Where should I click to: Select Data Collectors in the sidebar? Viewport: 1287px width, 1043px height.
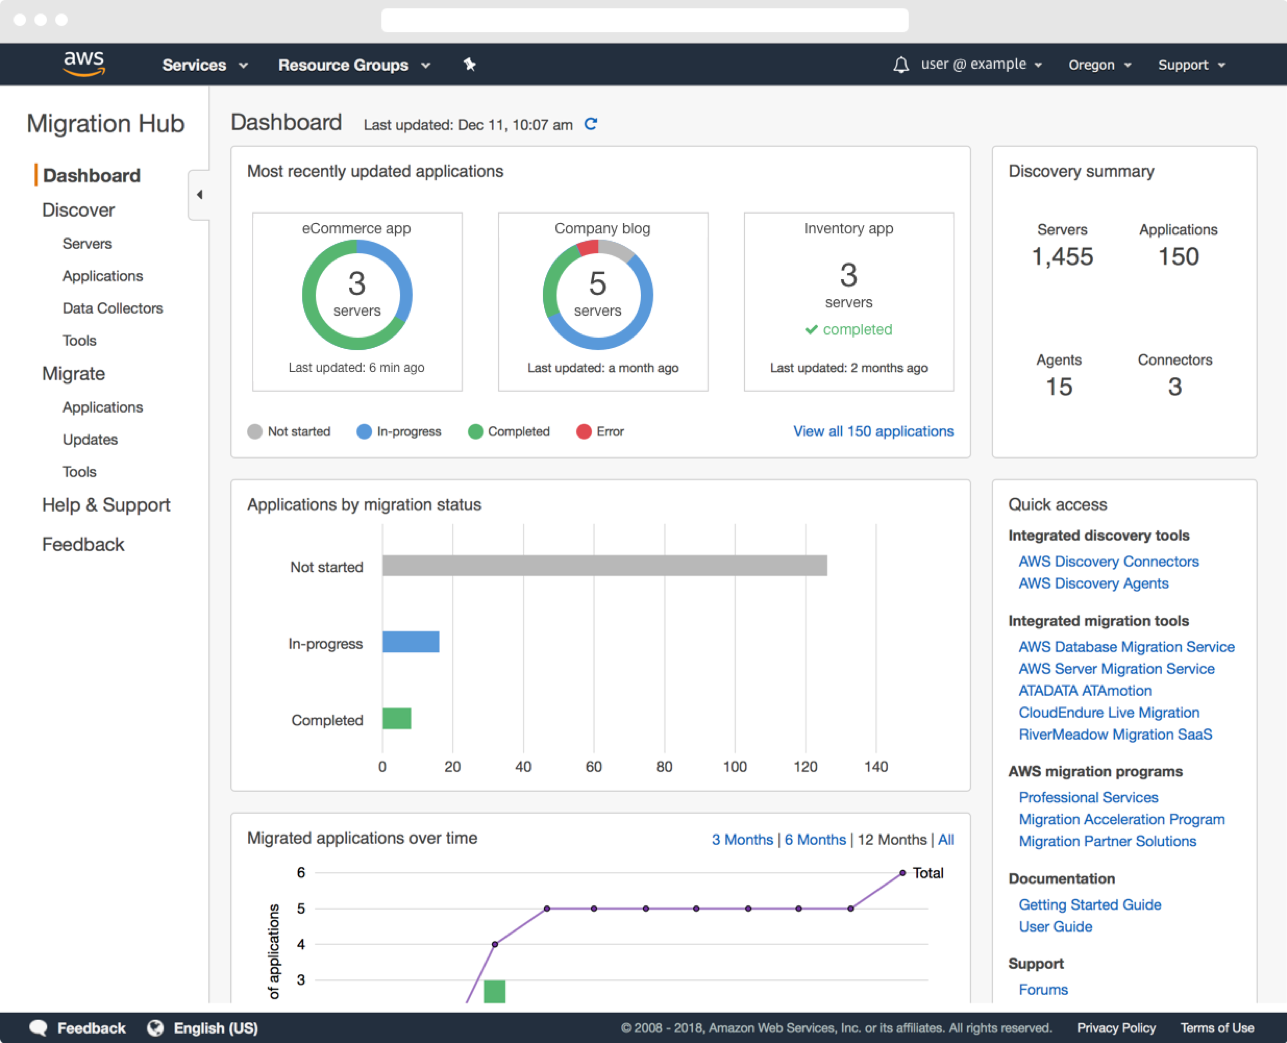pos(112,308)
